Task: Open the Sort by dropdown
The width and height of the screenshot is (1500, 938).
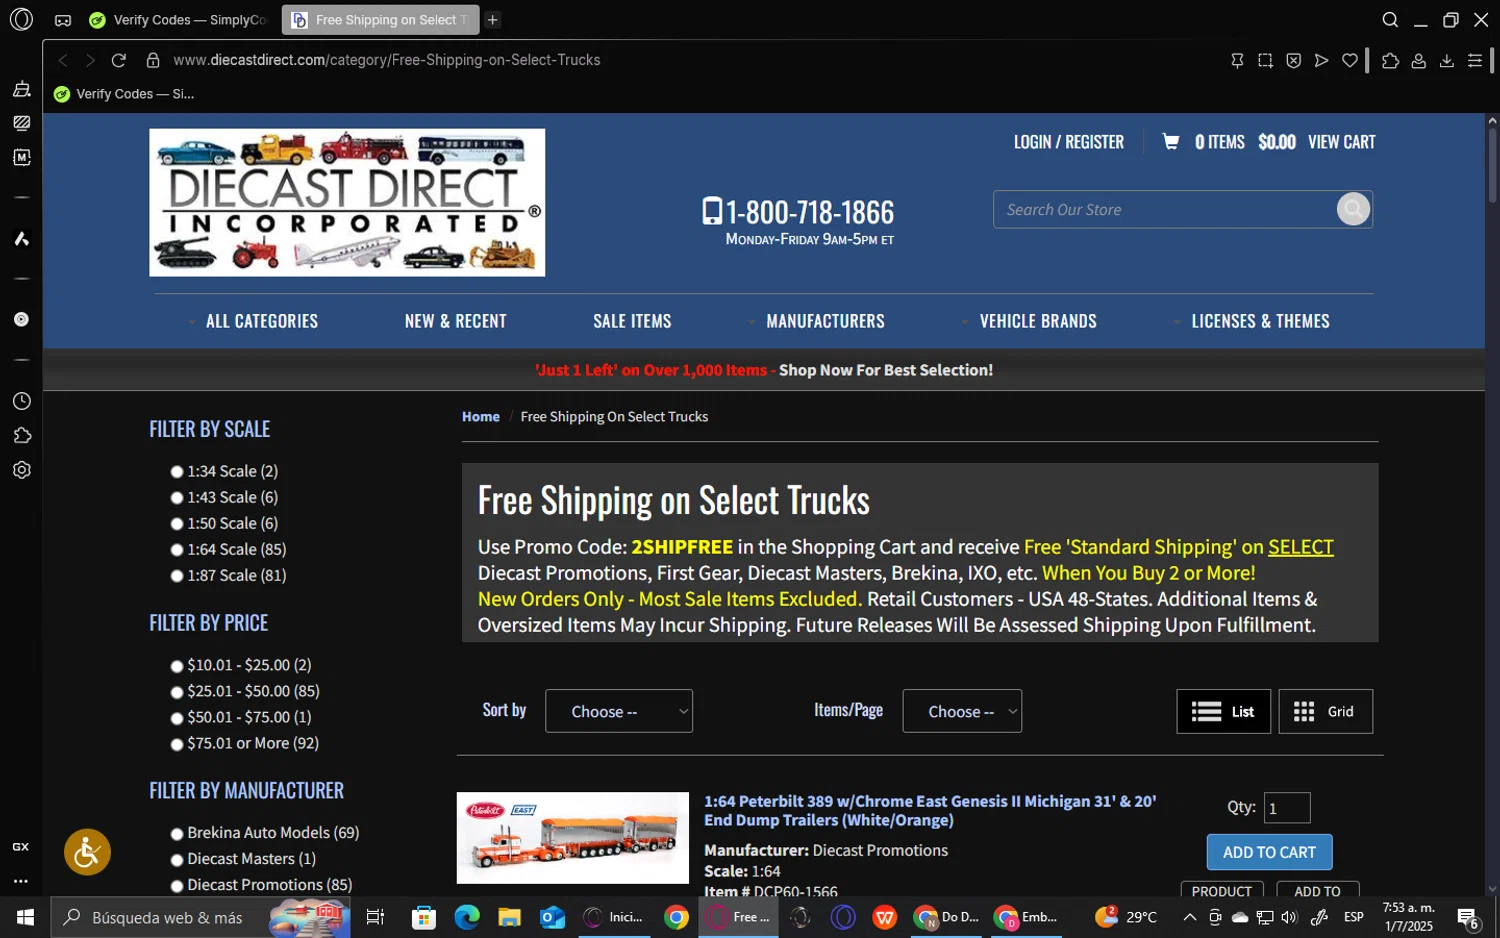Action: (x=619, y=711)
